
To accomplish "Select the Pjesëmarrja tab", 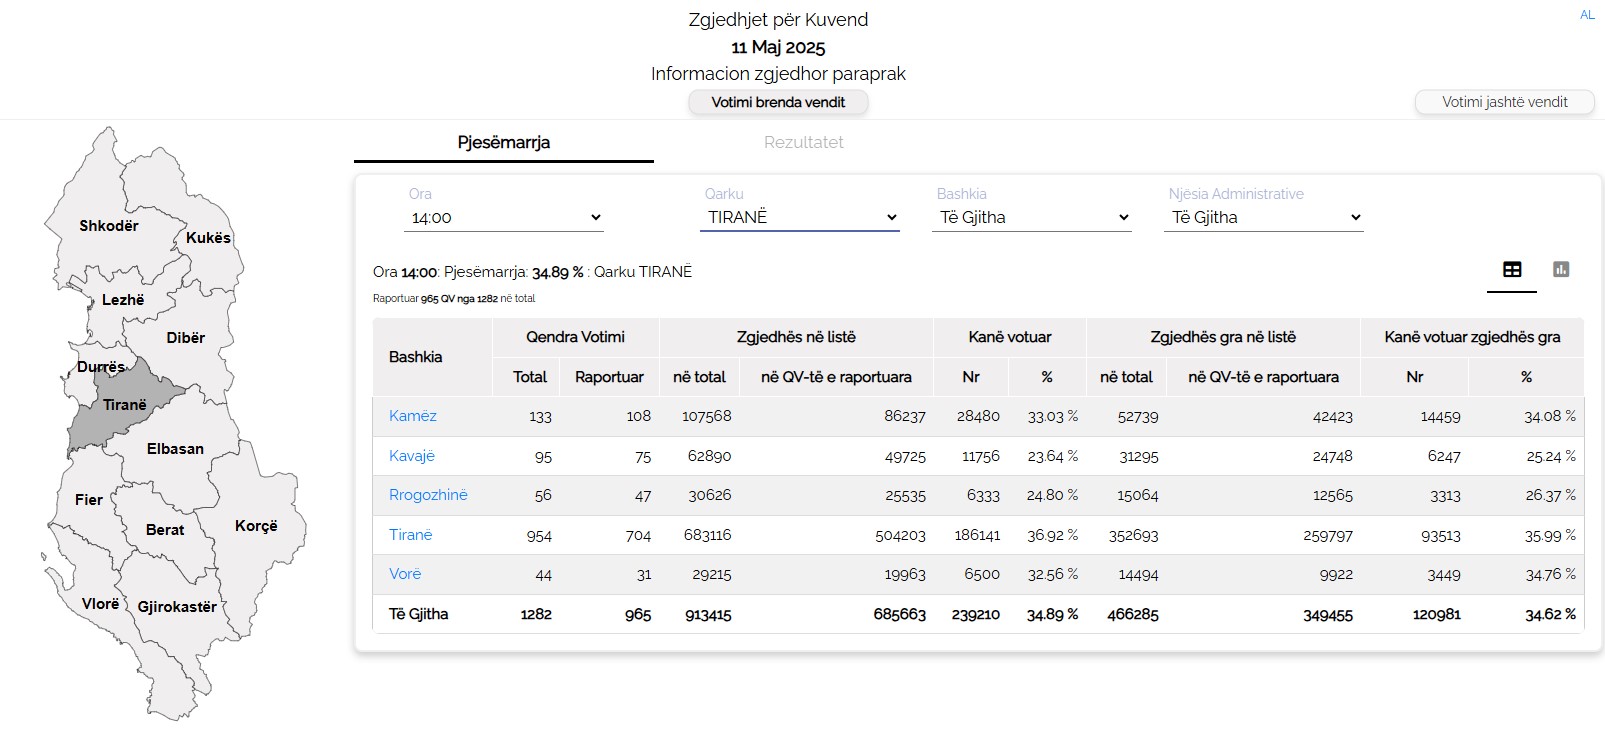I will click(503, 142).
